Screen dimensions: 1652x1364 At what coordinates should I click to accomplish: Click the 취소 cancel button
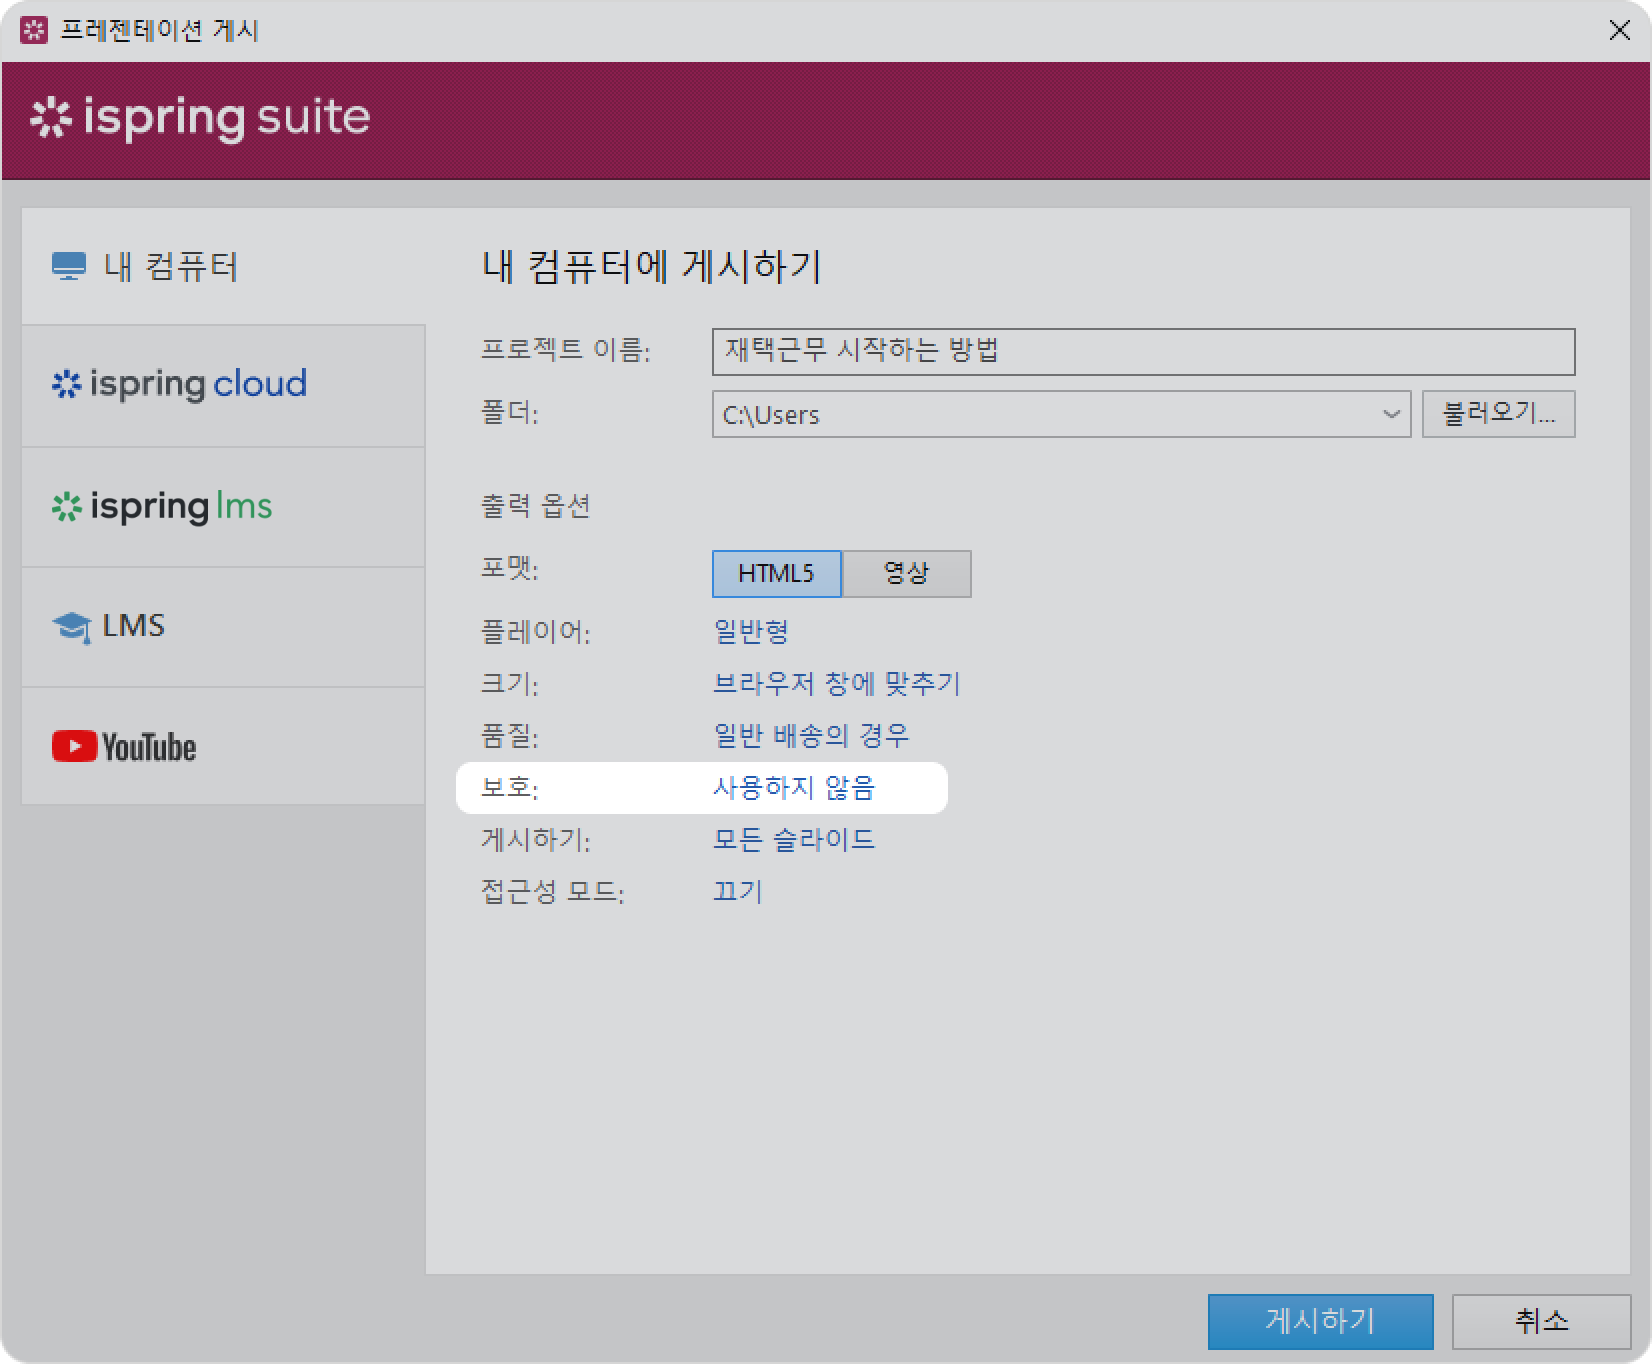coord(1541,1322)
